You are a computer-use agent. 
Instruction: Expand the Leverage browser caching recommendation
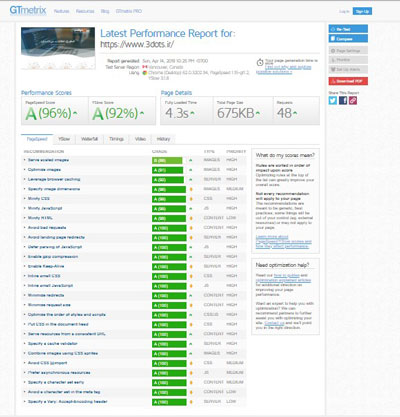pos(54,179)
